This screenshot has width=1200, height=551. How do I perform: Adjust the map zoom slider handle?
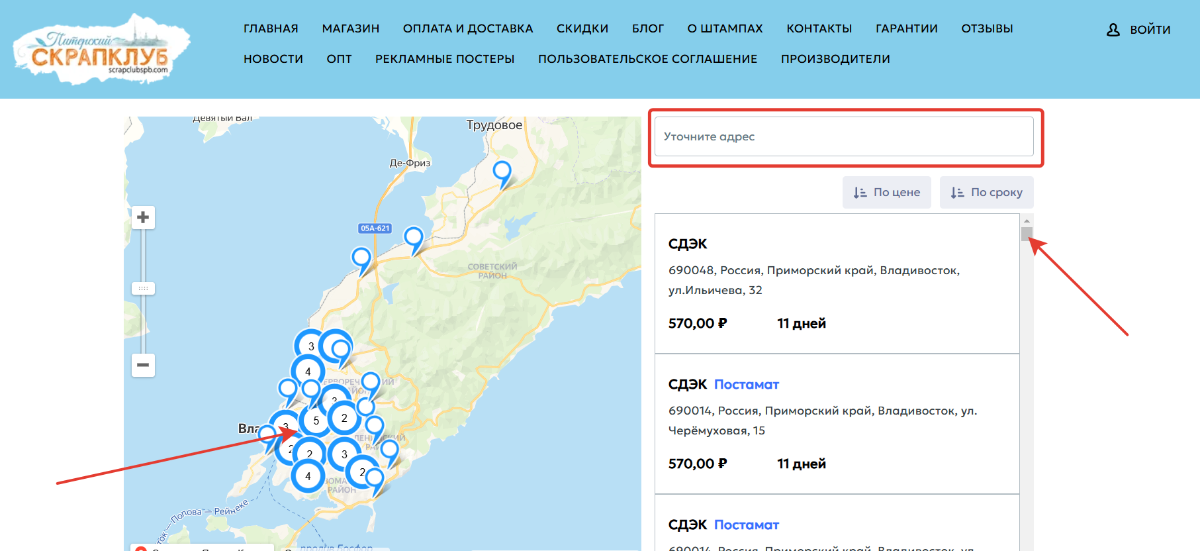143,288
